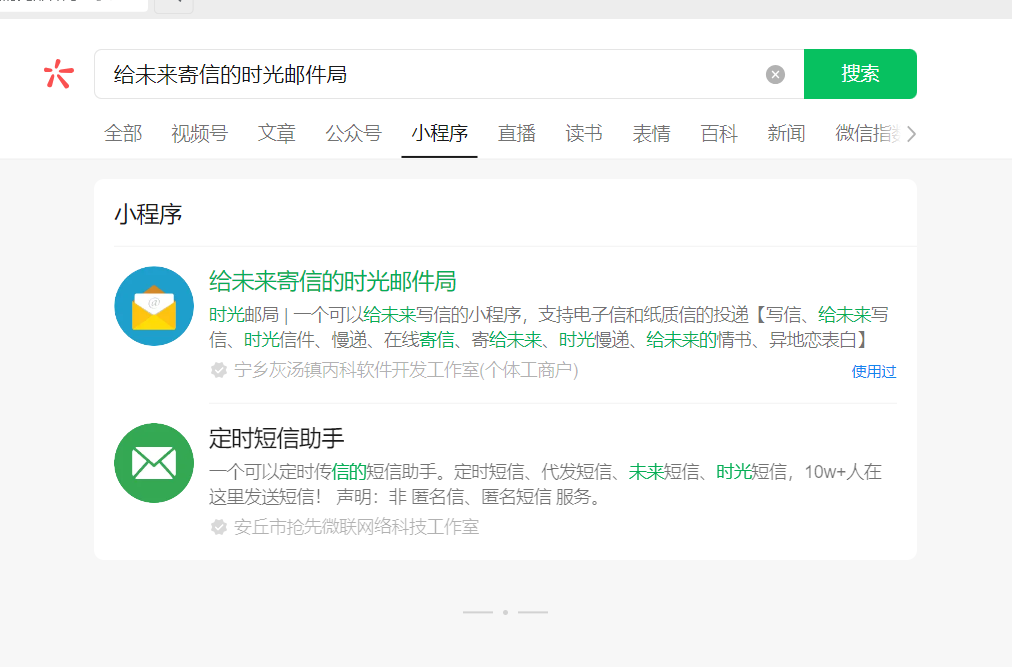This screenshot has width=1012, height=667.
Task: Open the 定时短信助手 result title
Action: [x=276, y=438]
